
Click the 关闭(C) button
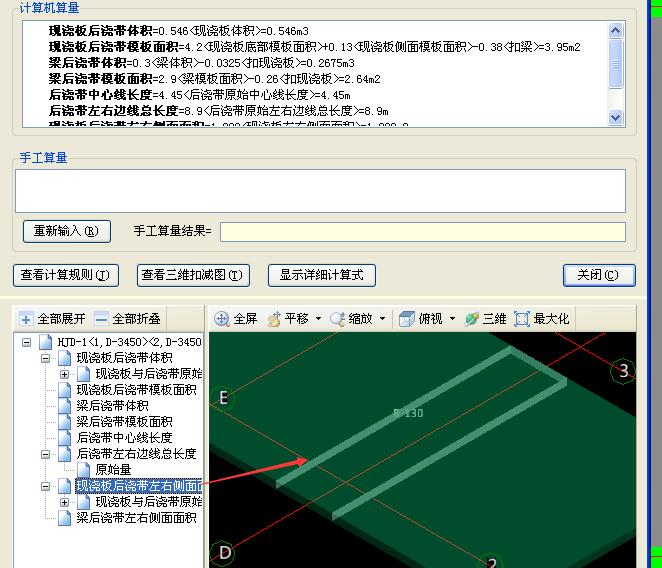pyautogui.click(x=599, y=276)
